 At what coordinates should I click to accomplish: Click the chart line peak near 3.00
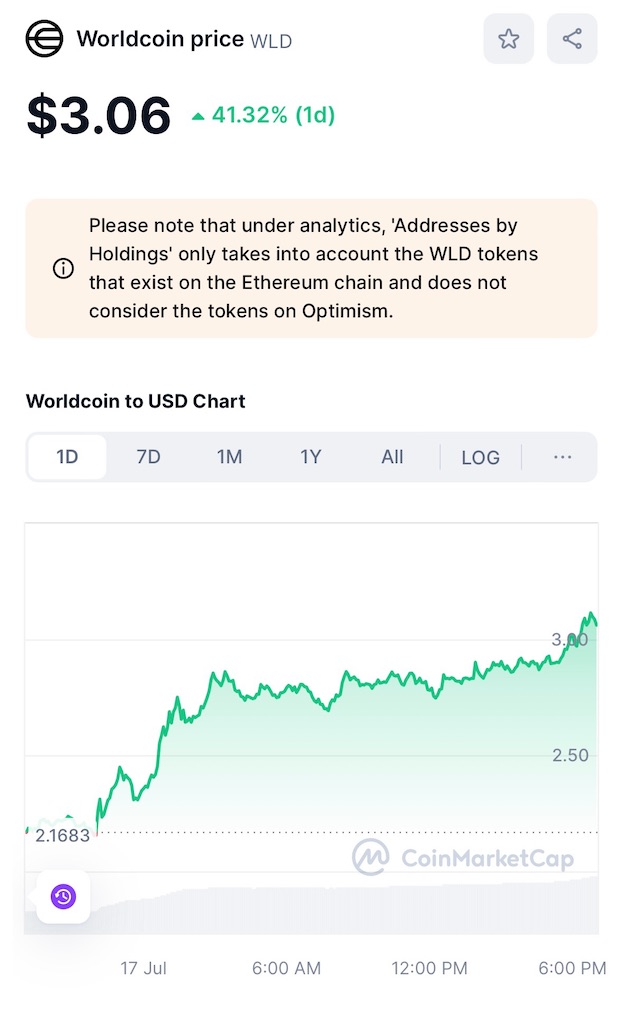point(590,614)
